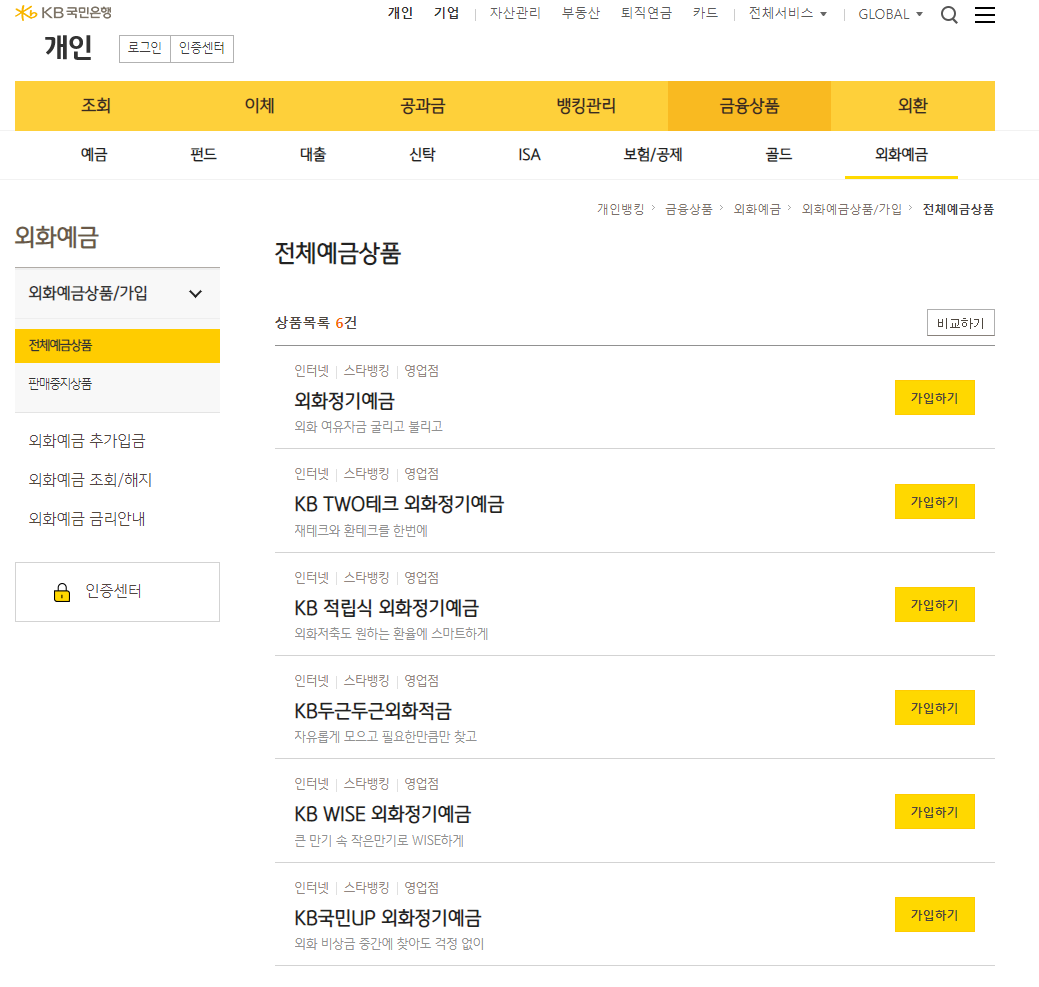The image size is (1039, 987).
Task: Open the 뱅킹관리 main tab
Action: click(x=586, y=106)
